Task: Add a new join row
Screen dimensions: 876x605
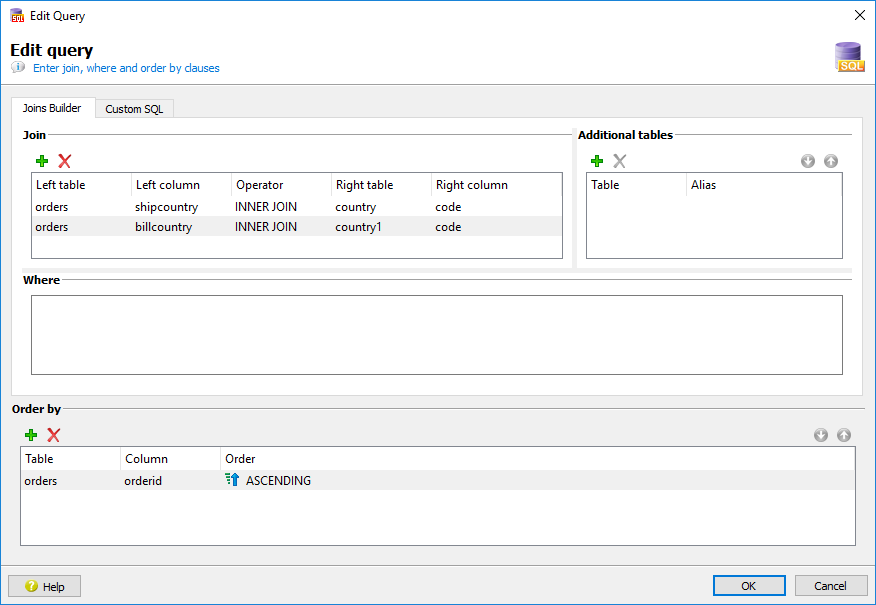Action: (42, 161)
